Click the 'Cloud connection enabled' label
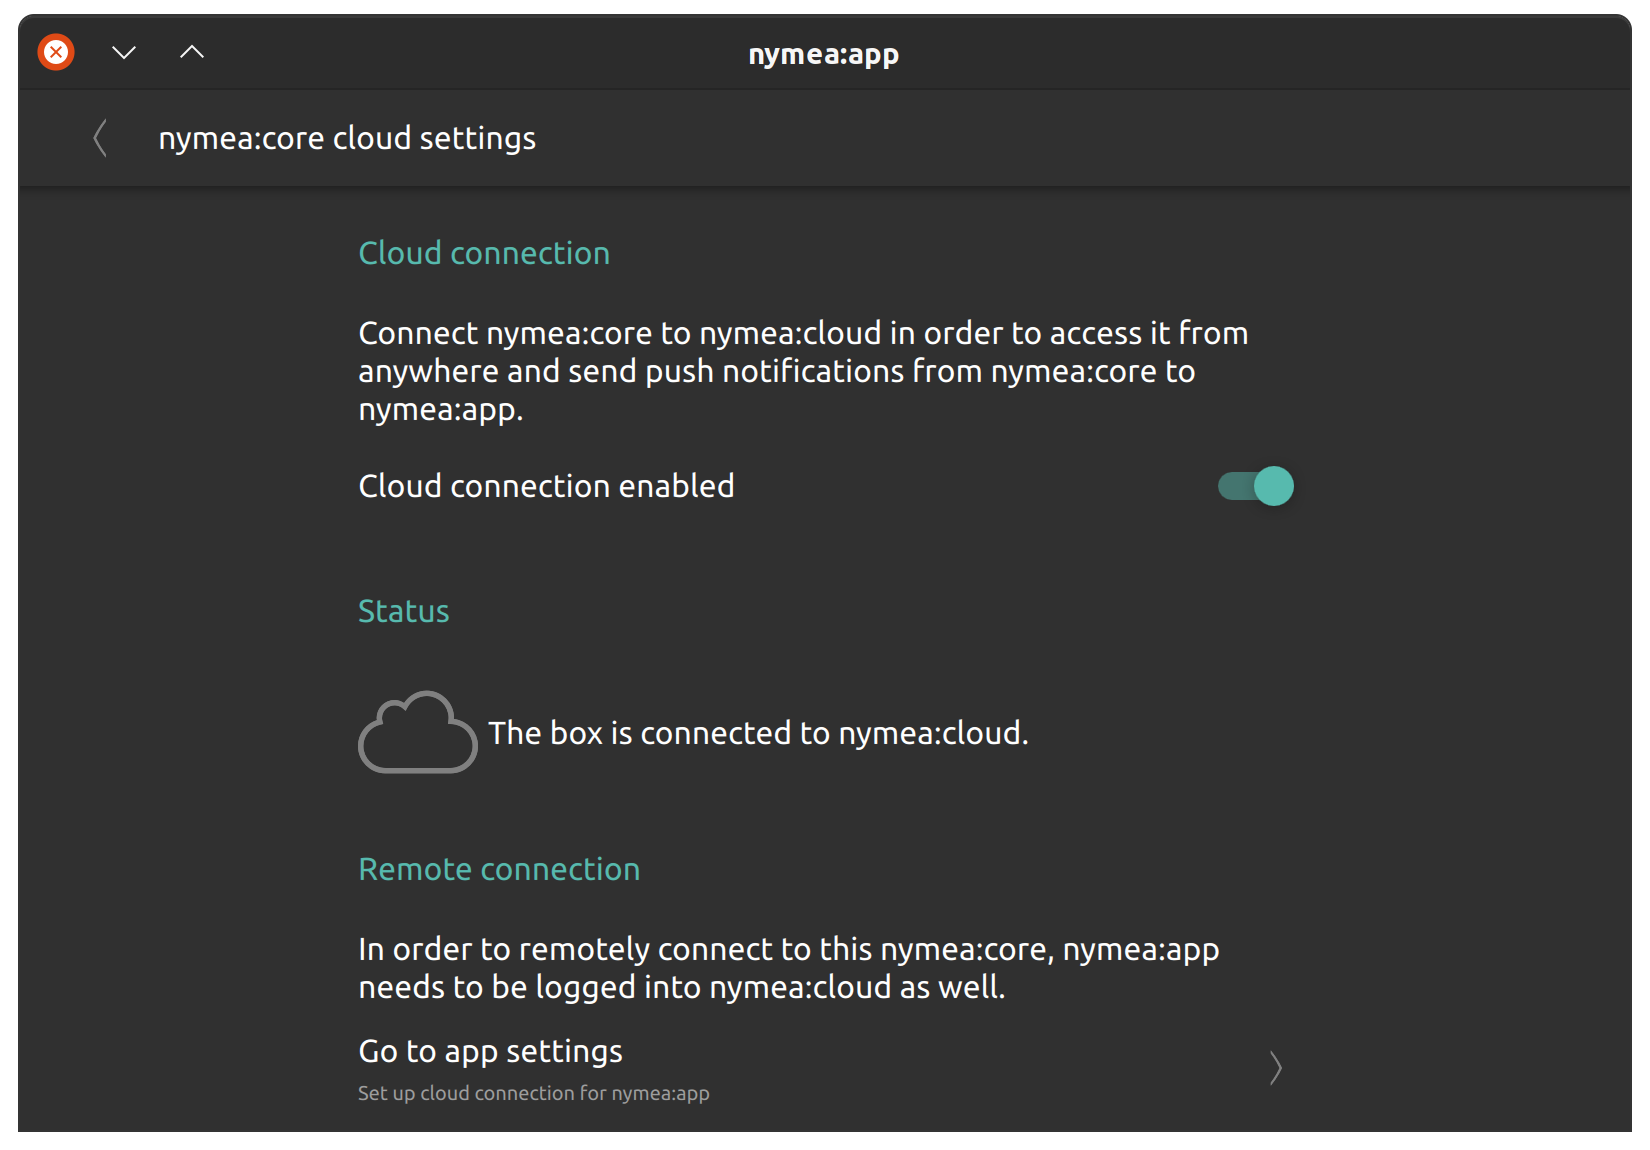 pyautogui.click(x=546, y=486)
